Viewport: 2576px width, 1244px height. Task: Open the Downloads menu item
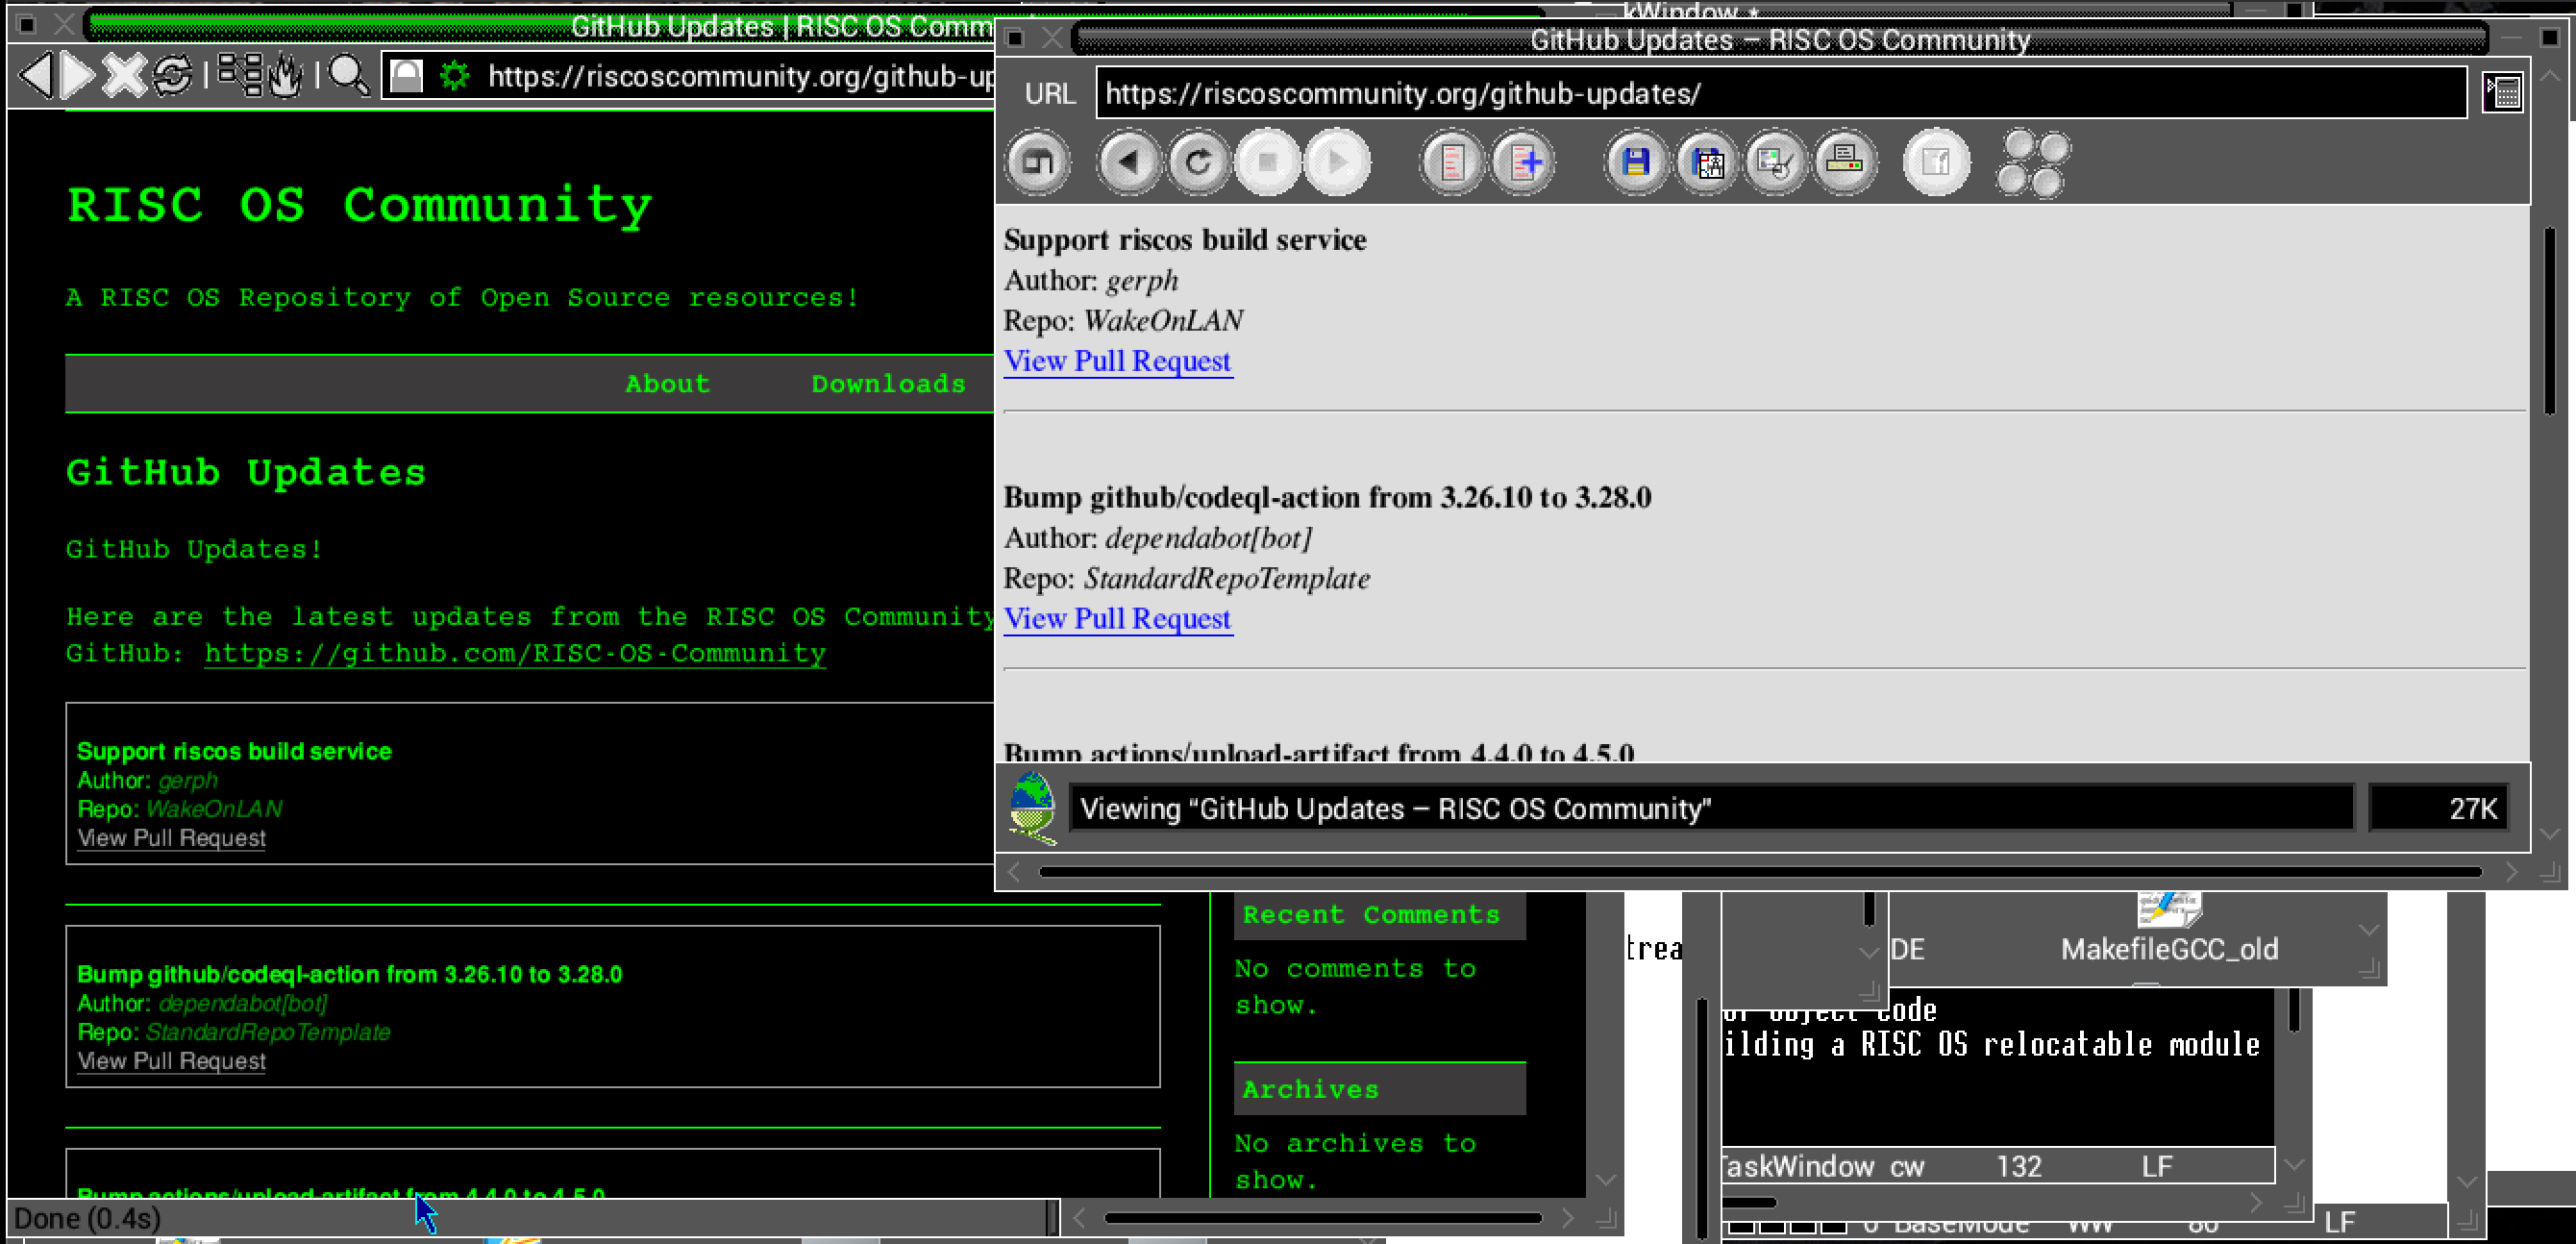(887, 384)
